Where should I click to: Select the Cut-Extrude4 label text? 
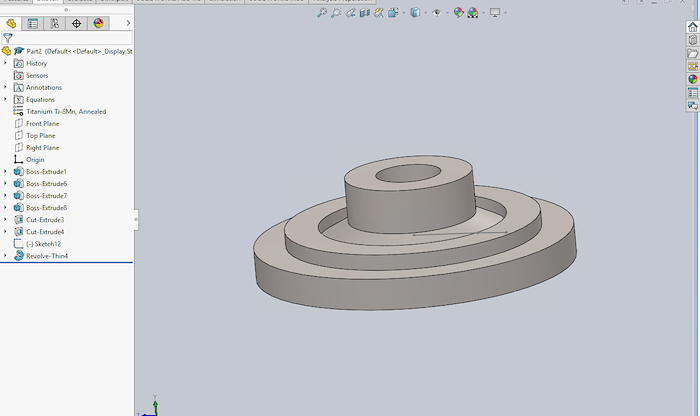pos(45,232)
